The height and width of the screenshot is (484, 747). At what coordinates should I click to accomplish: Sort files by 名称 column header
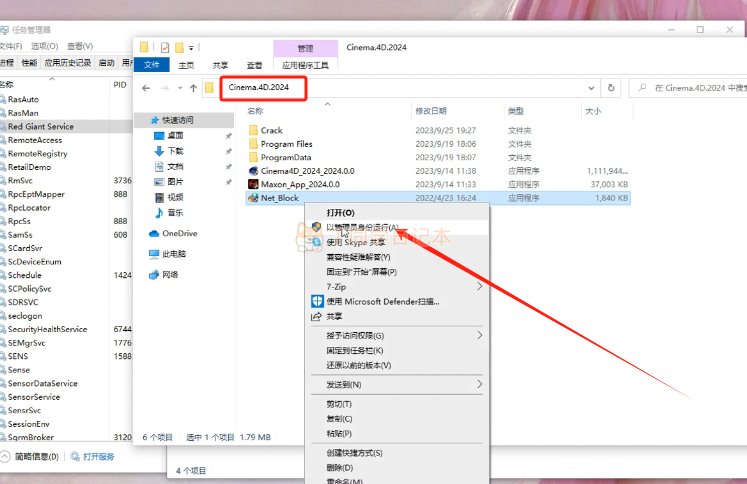pos(255,111)
